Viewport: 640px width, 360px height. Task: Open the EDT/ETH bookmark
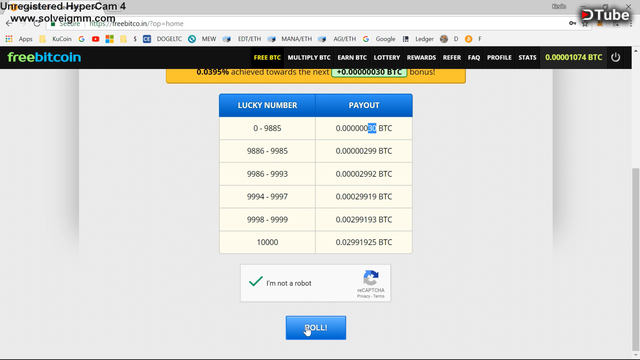pyautogui.click(x=249, y=39)
